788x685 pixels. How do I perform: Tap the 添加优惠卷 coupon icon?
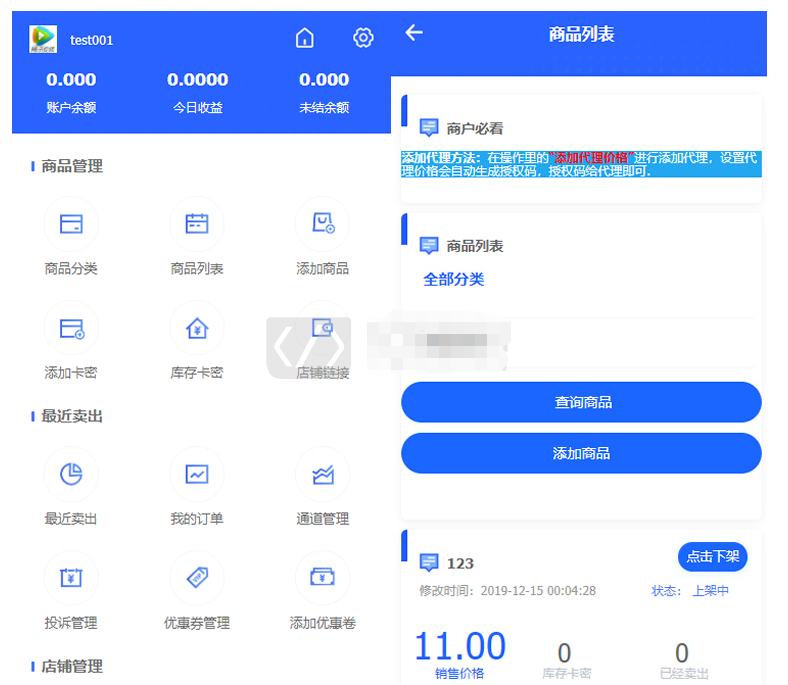[322, 578]
